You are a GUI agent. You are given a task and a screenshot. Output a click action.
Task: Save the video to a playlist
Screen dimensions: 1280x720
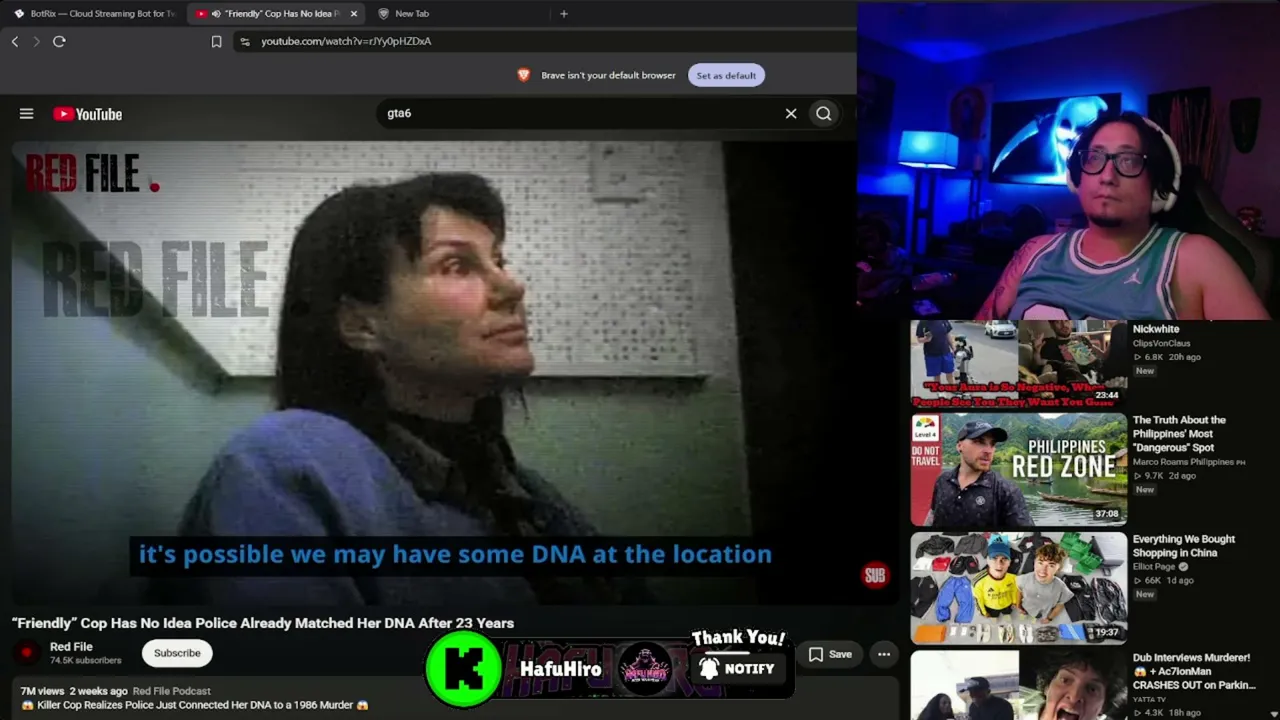click(831, 654)
